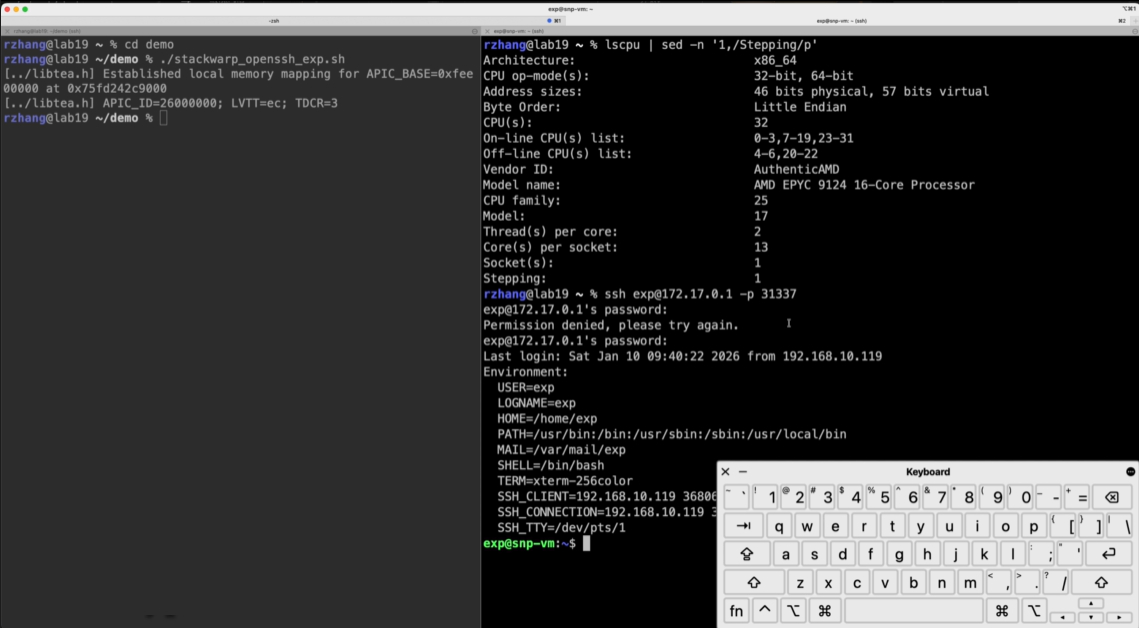Switch to the -zsh terminal tab

pyautogui.click(x=274, y=20)
